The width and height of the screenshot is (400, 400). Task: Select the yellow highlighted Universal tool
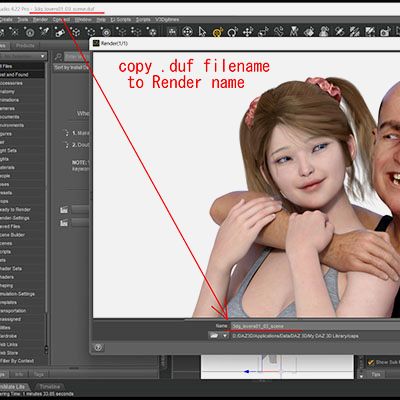click(217, 32)
